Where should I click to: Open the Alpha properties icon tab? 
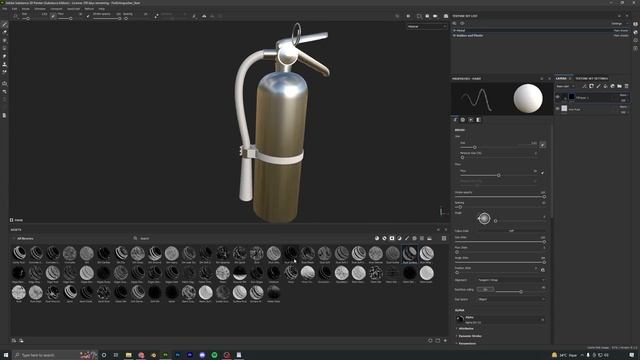tap(463, 120)
